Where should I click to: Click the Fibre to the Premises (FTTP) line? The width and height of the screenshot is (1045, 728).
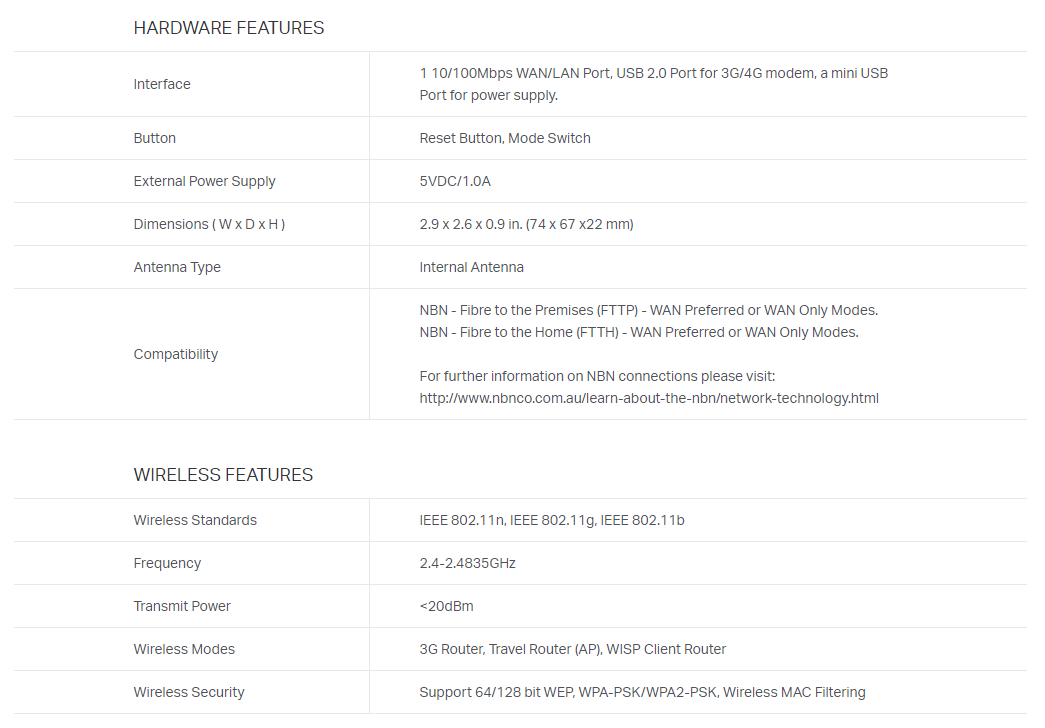pos(648,310)
